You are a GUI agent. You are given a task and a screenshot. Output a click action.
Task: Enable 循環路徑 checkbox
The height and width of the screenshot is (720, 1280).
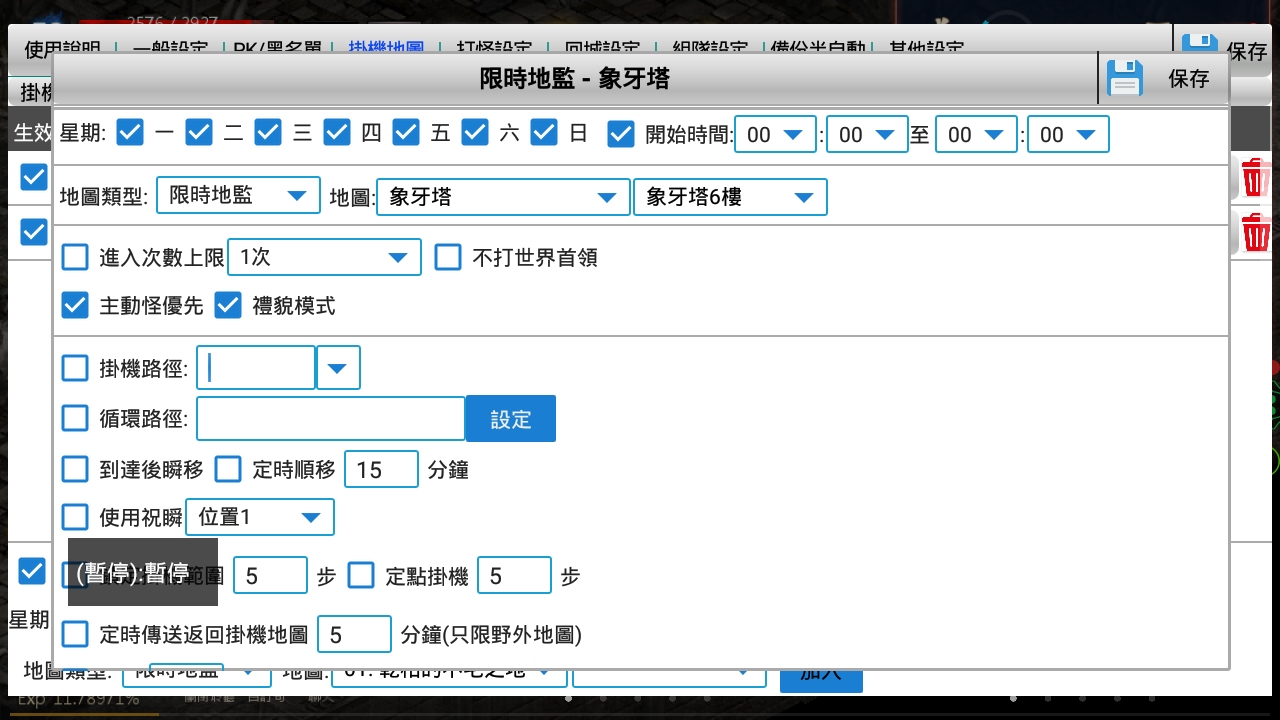coord(76,416)
